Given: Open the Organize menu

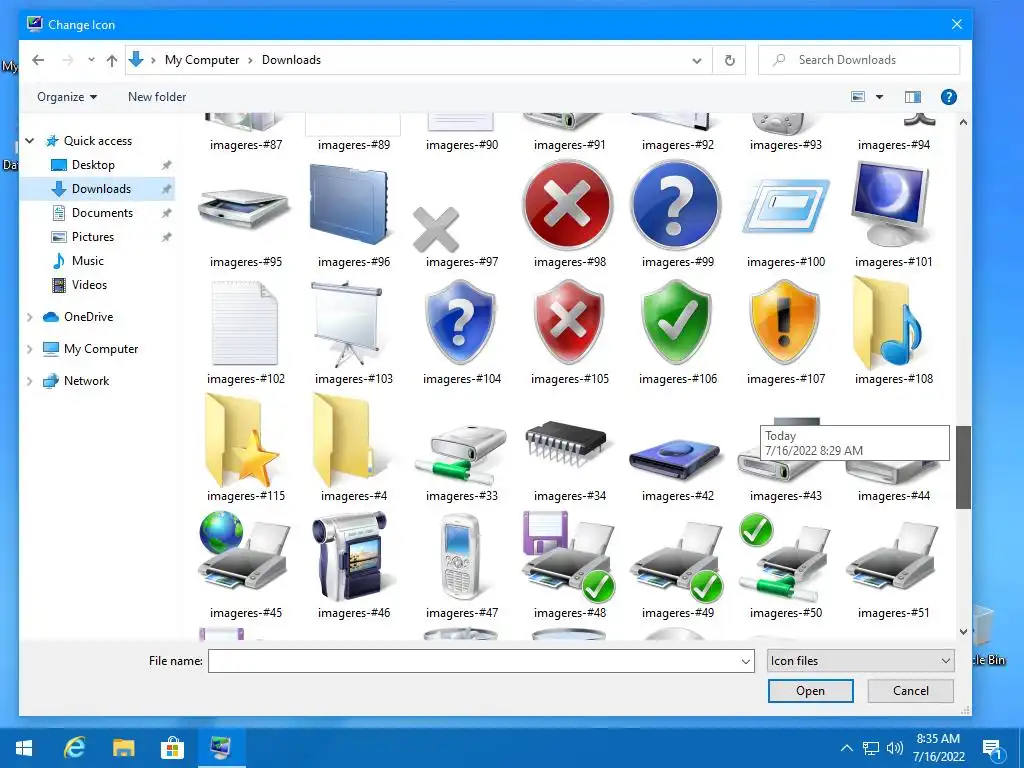Looking at the screenshot, I should (67, 97).
